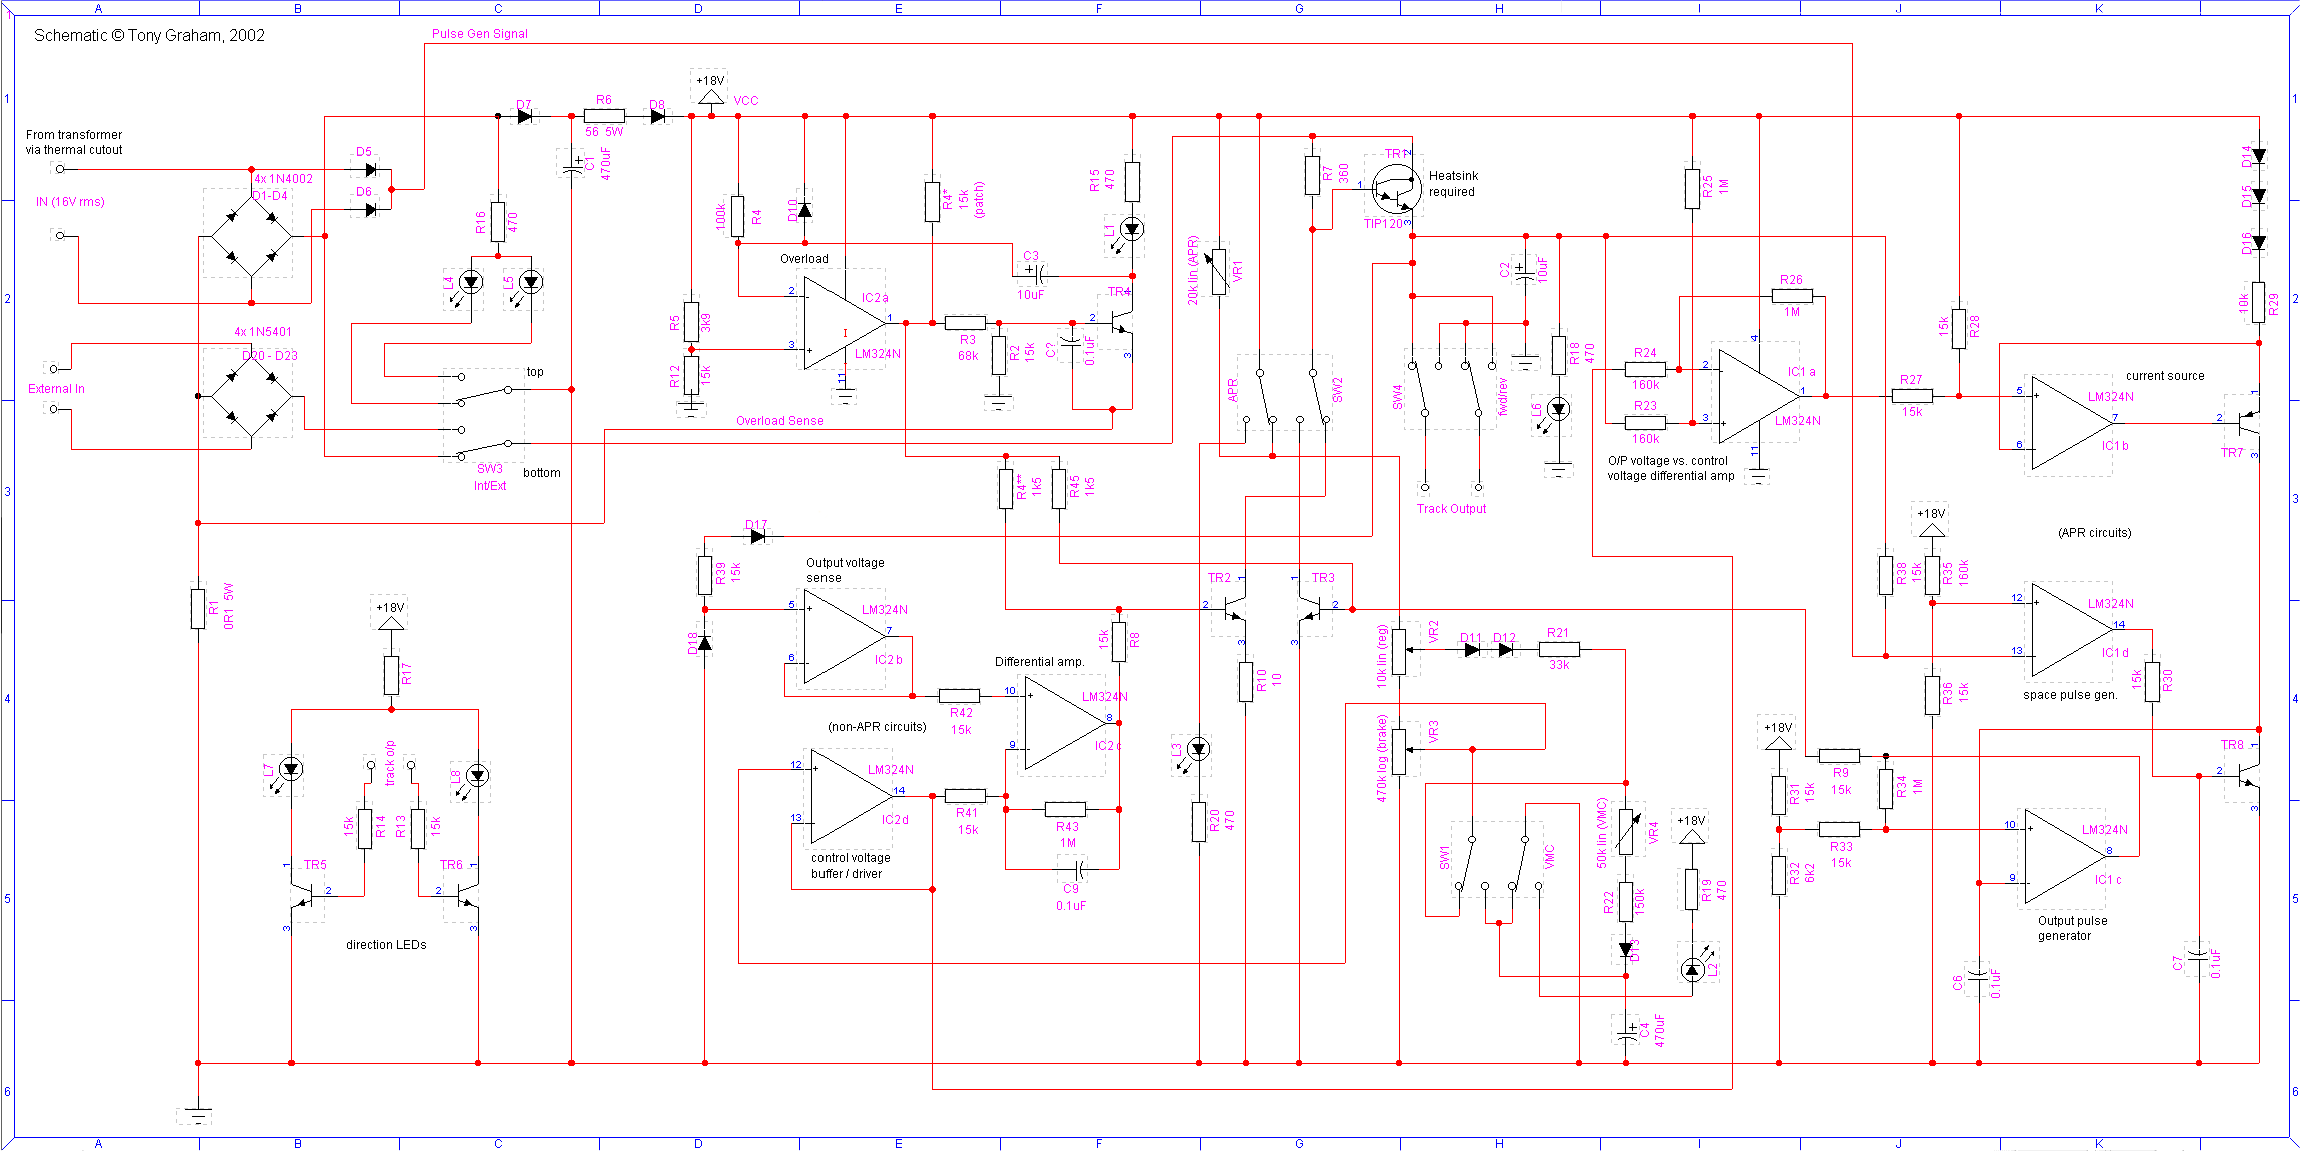The image size is (2300, 1151).
Task: Click the Overload Sense net label
Action: coord(779,421)
